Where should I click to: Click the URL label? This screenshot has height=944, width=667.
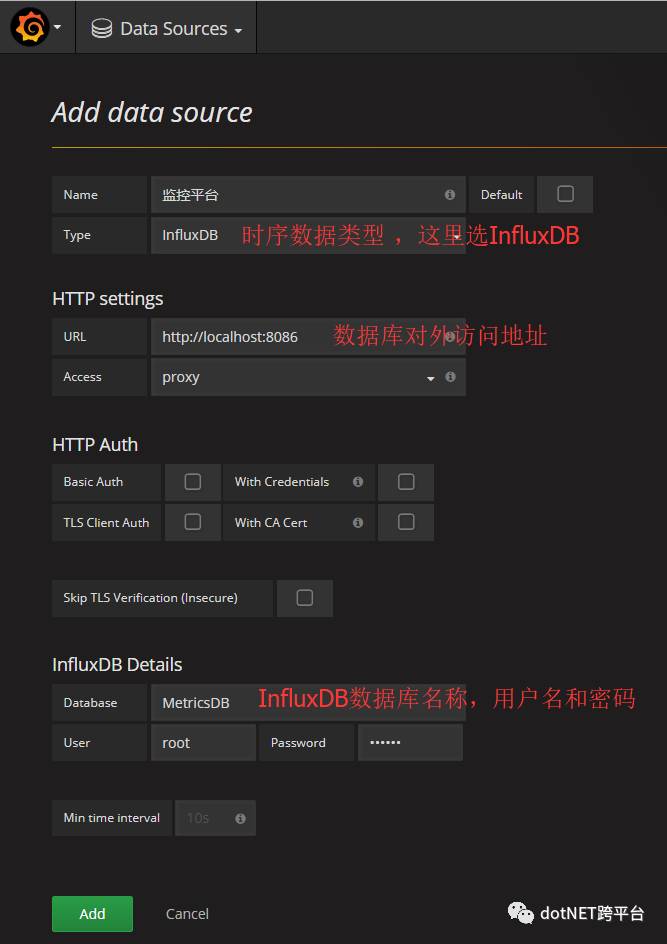pos(75,337)
